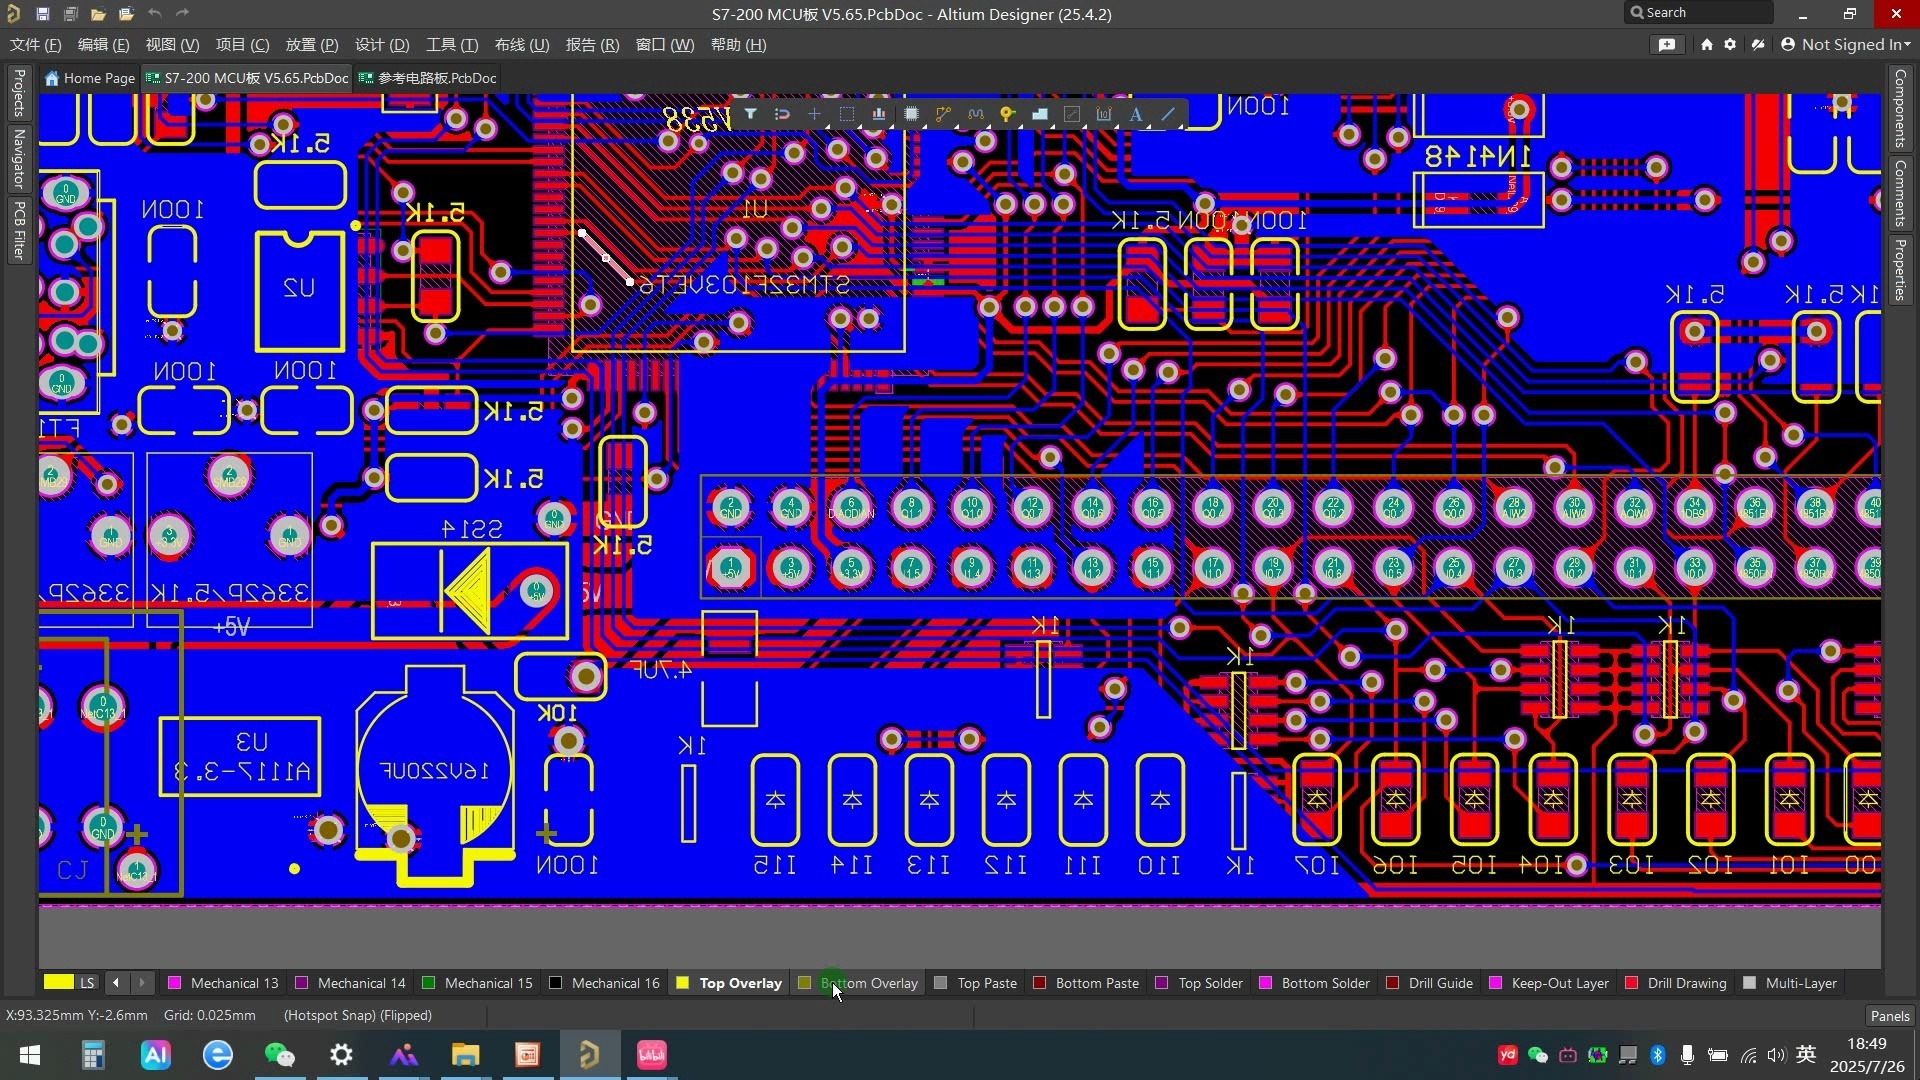Screen dimensions: 1920x1080
Task: Click the Undo arrow icon
Action: pyautogui.click(x=154, y=14)
